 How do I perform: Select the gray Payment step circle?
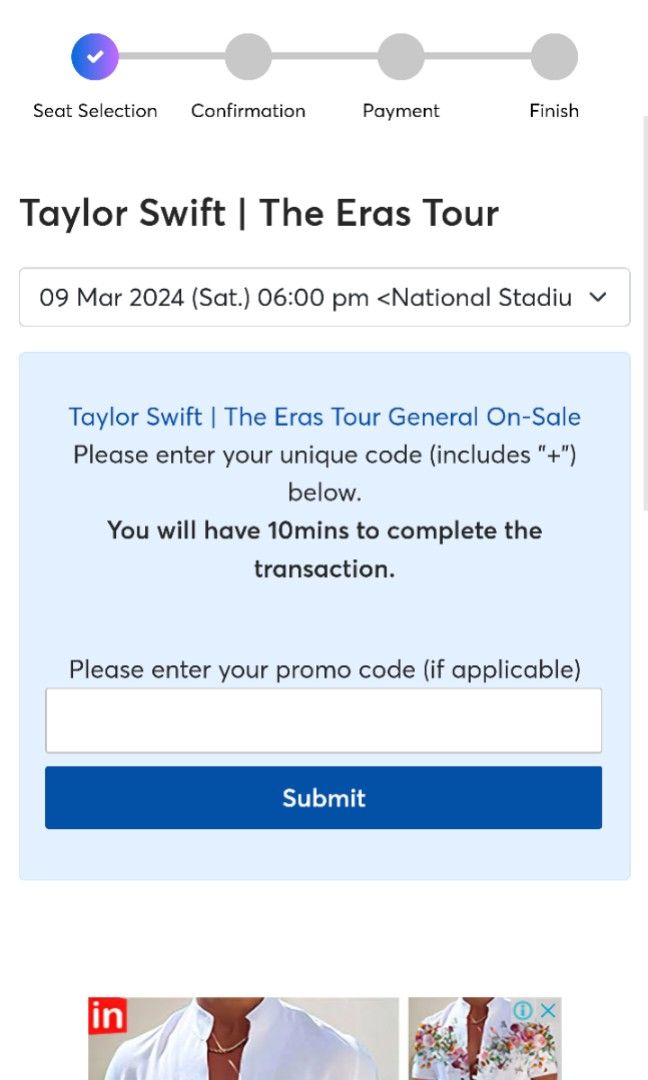400,56
